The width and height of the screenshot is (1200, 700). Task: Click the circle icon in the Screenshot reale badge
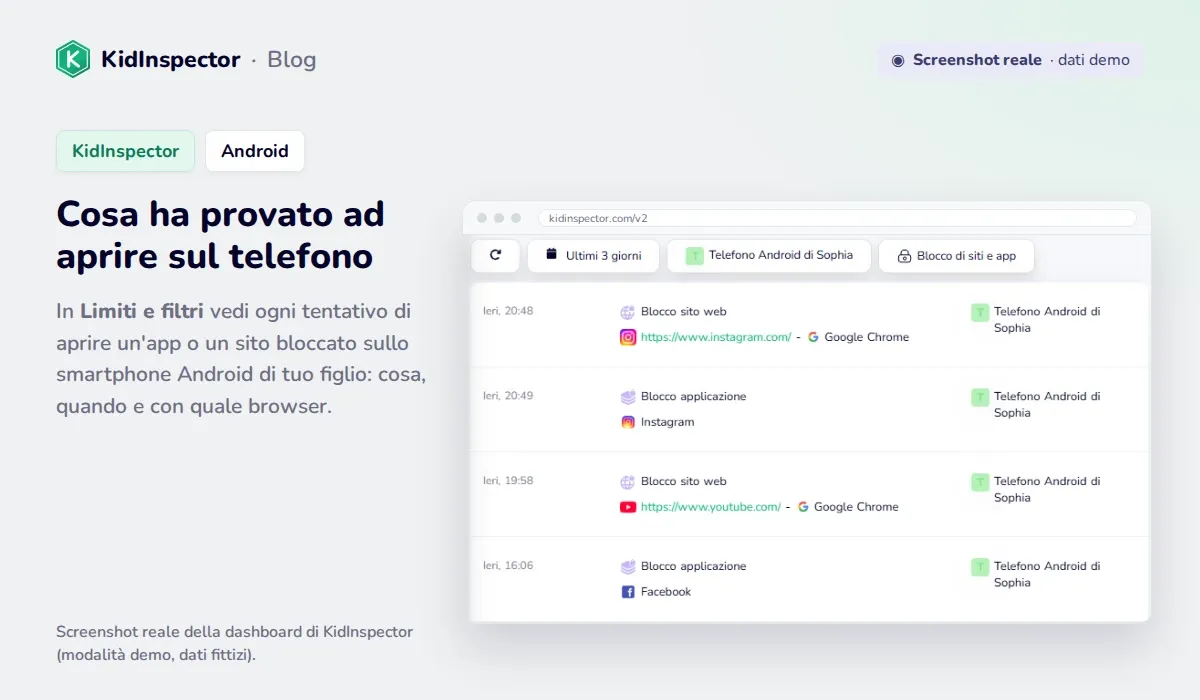click(x=898, y=60)
